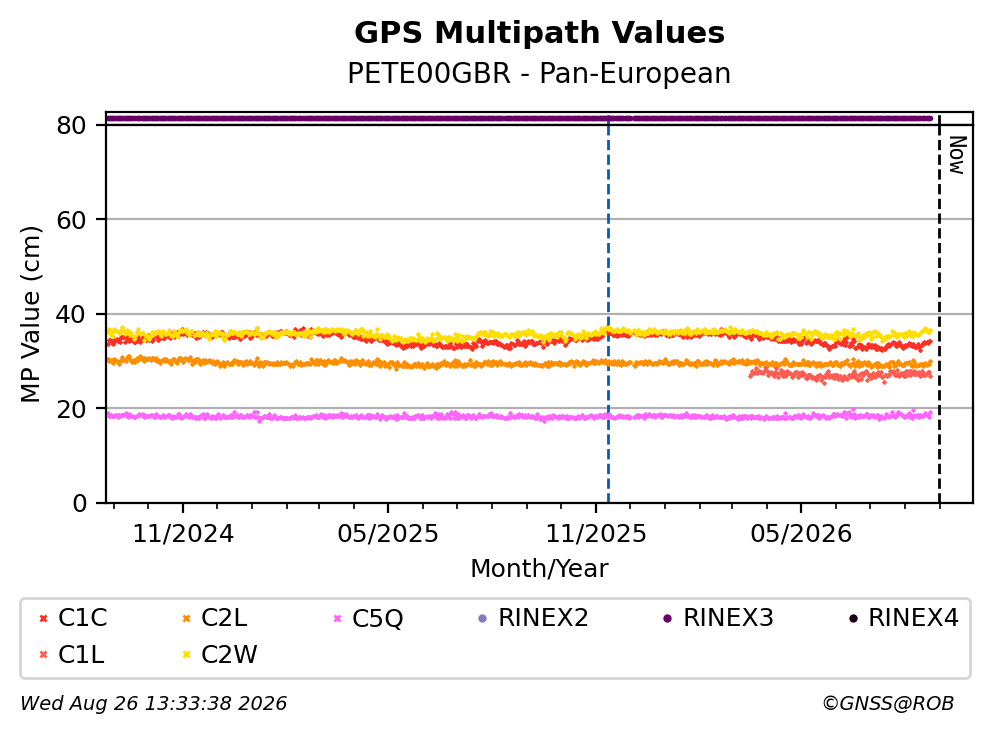Click the yellow C2W legend marker
This screenshot has width=993, height=734.
click(186, 655)
